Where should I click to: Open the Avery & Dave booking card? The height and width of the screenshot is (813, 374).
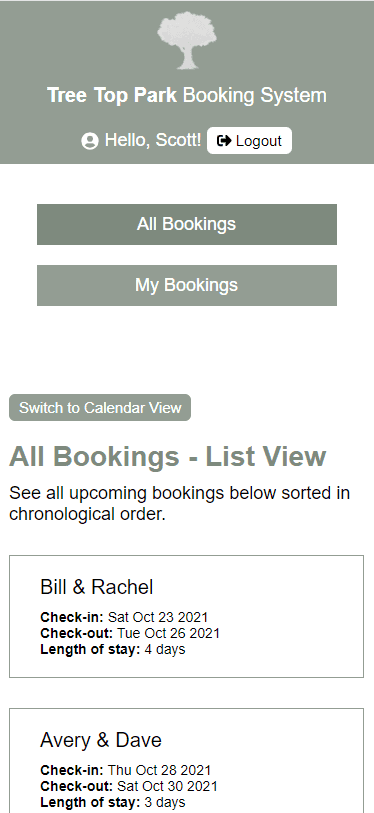click(186, 761)
